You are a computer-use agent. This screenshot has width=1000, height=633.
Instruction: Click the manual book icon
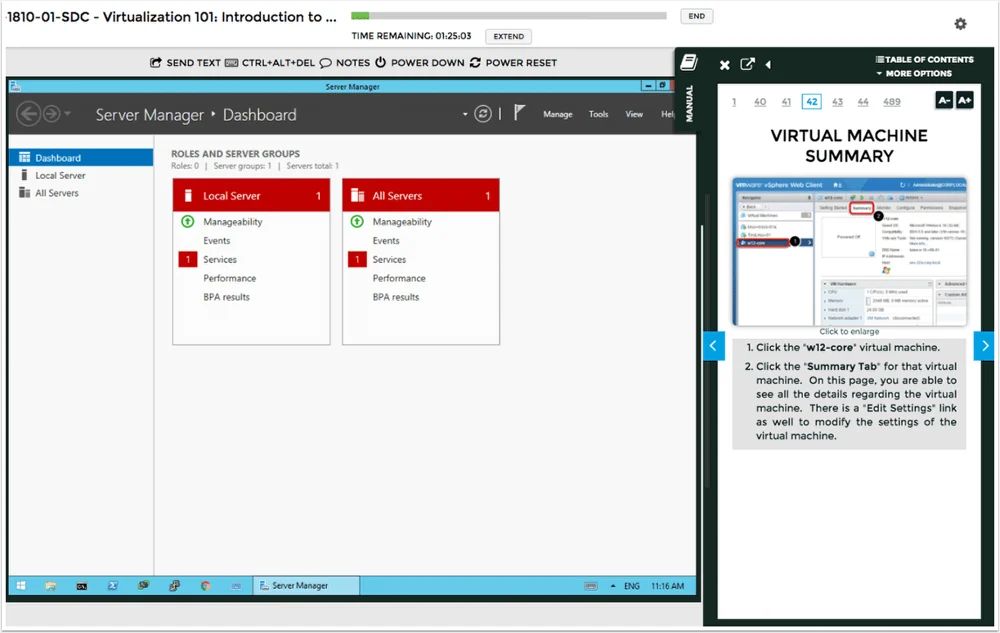pyautogui.click(x=689, y=62)
